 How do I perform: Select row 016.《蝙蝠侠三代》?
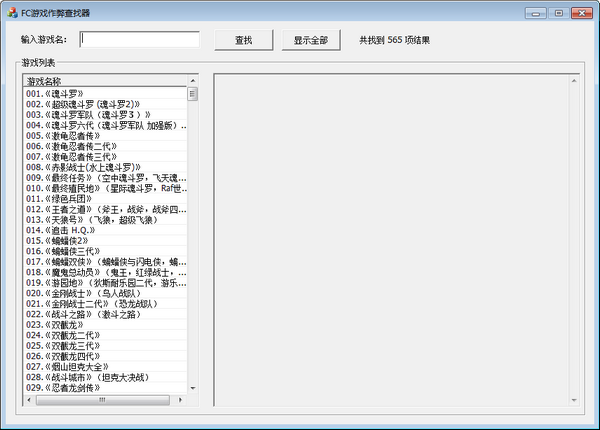click(105, 251)
